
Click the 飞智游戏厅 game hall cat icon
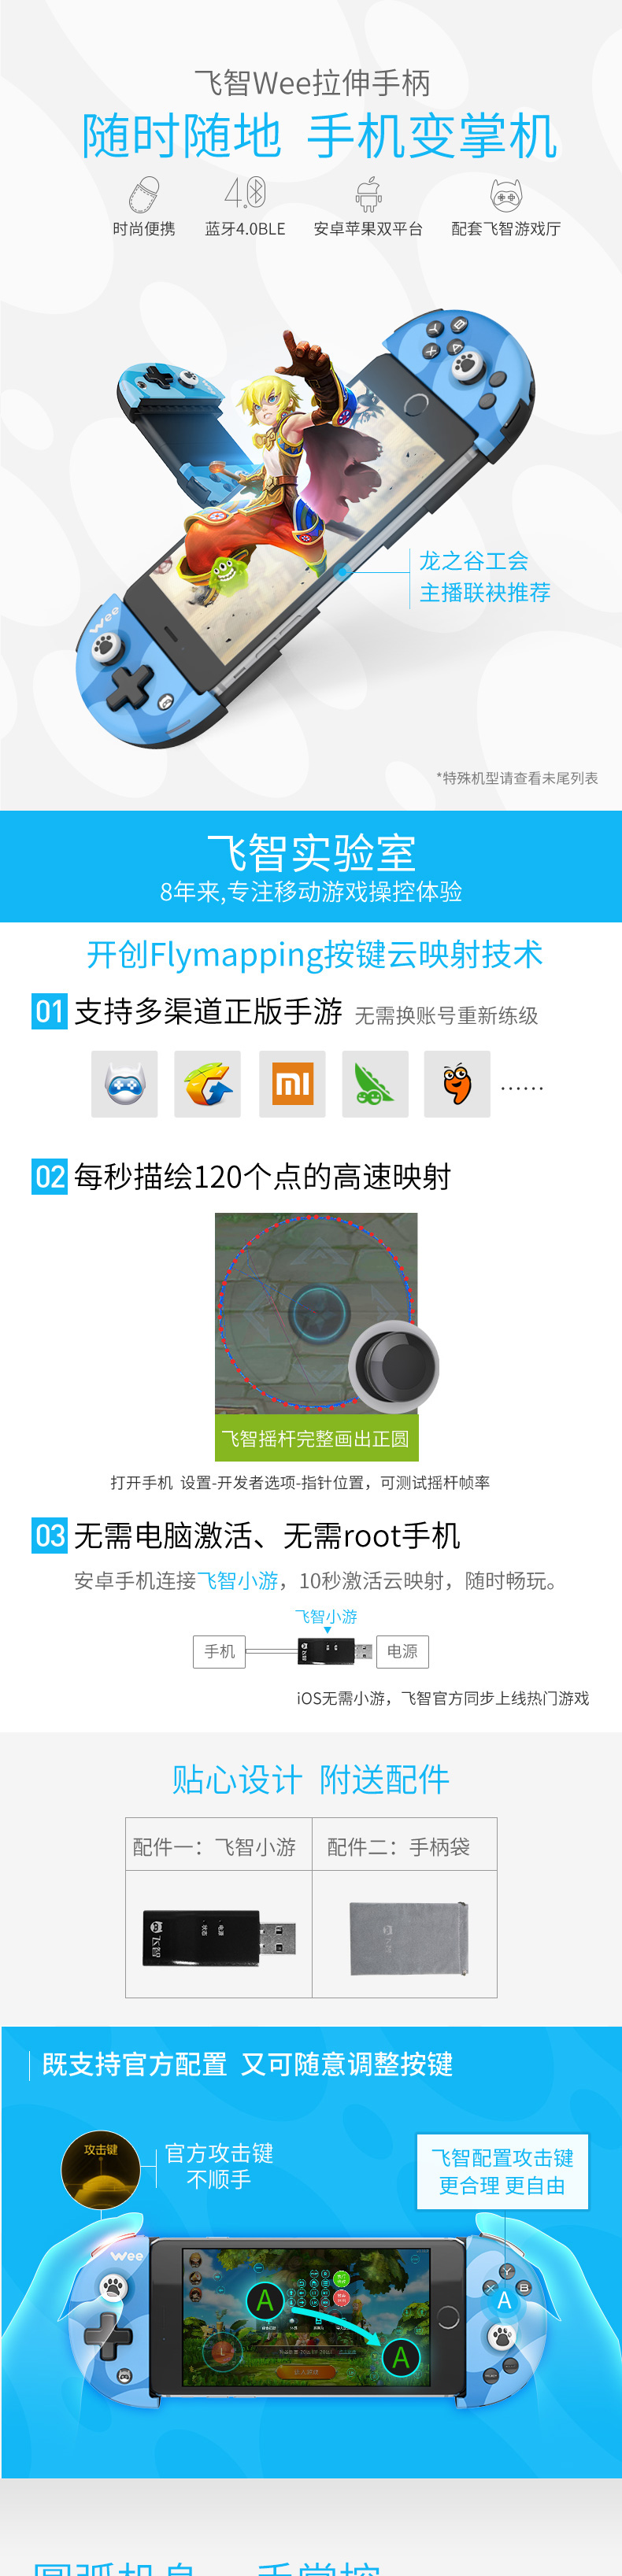click(x=506, y=194)
